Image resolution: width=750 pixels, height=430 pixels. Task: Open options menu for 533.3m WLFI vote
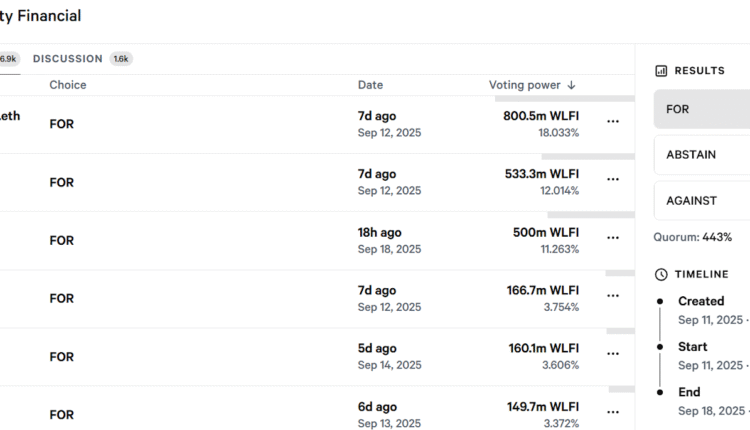tap(613, 180)
